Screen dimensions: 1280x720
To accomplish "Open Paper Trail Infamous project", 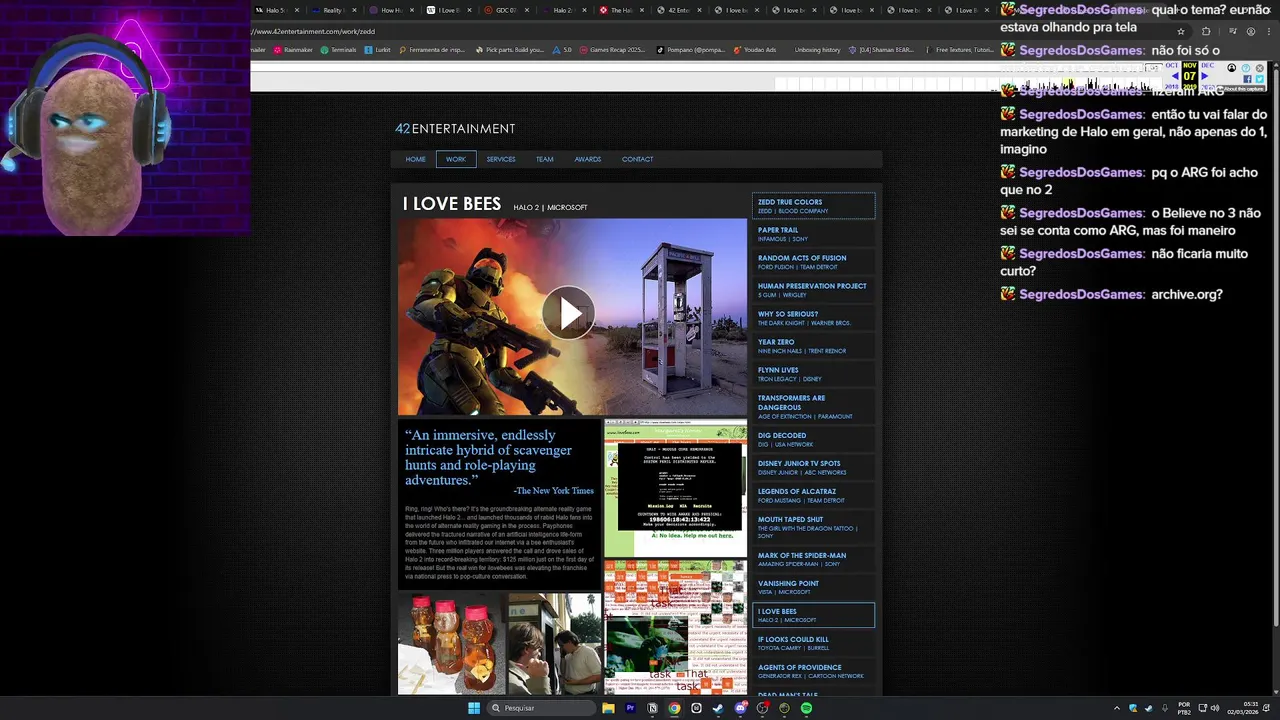I will click(x=813, y=234).
